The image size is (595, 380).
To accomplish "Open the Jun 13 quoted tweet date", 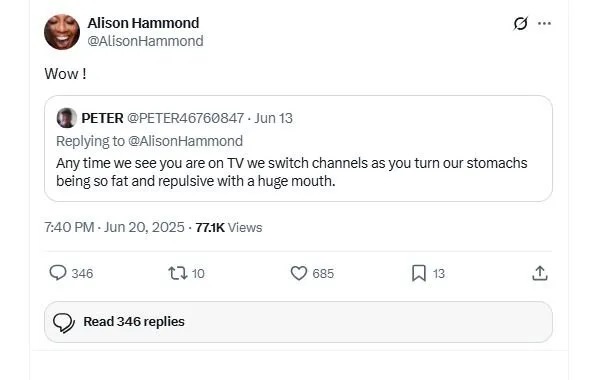I will [273, 118].
